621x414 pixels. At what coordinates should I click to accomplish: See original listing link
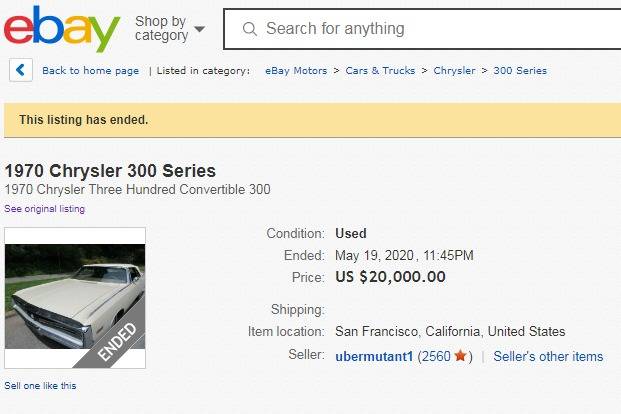(x=45, y=209)
